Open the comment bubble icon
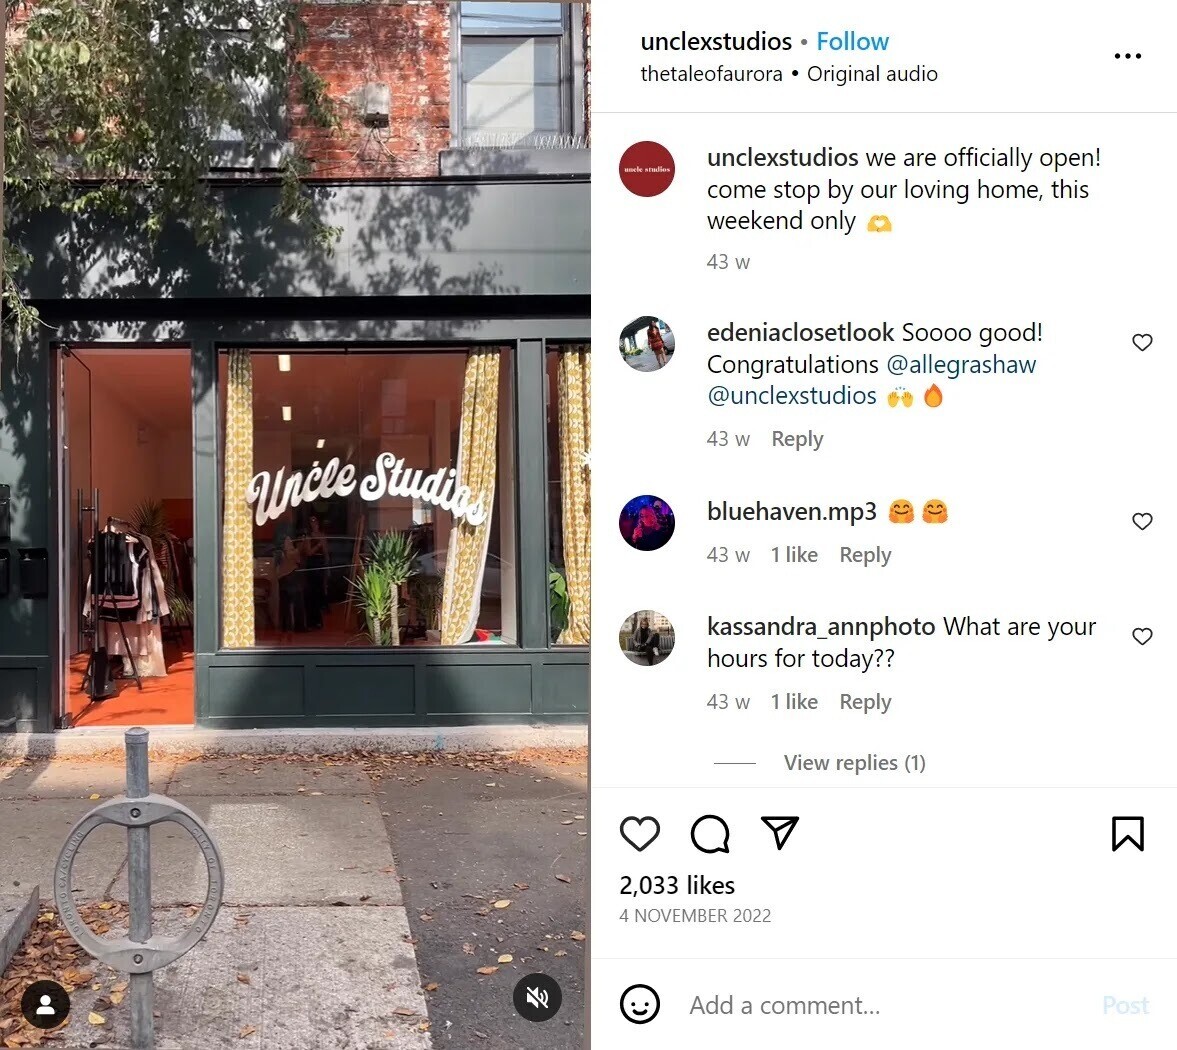 [710, 833]
